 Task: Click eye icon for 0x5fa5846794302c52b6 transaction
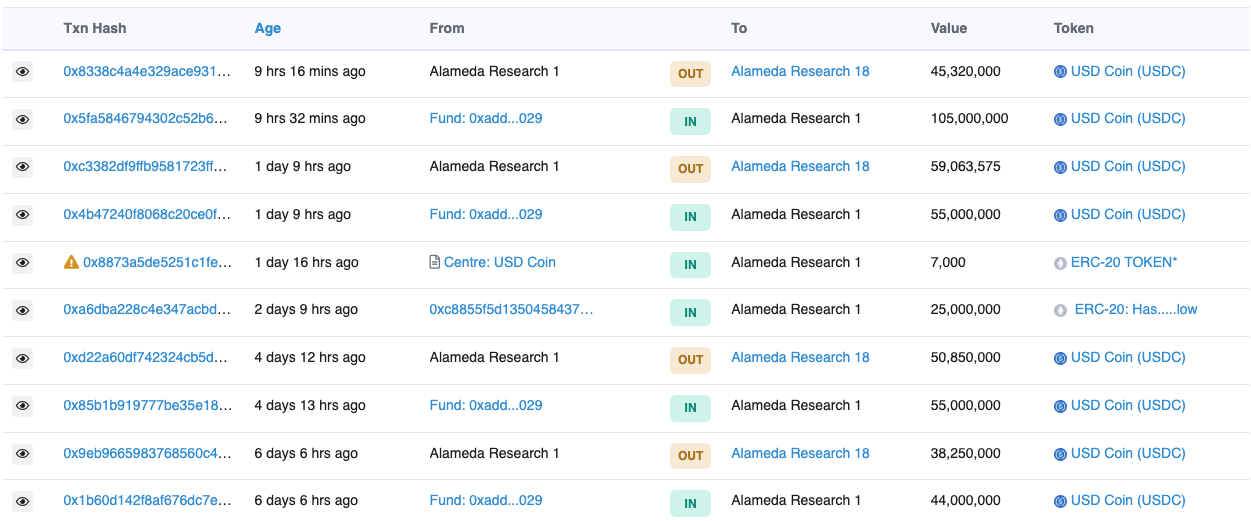click(22, 119)
